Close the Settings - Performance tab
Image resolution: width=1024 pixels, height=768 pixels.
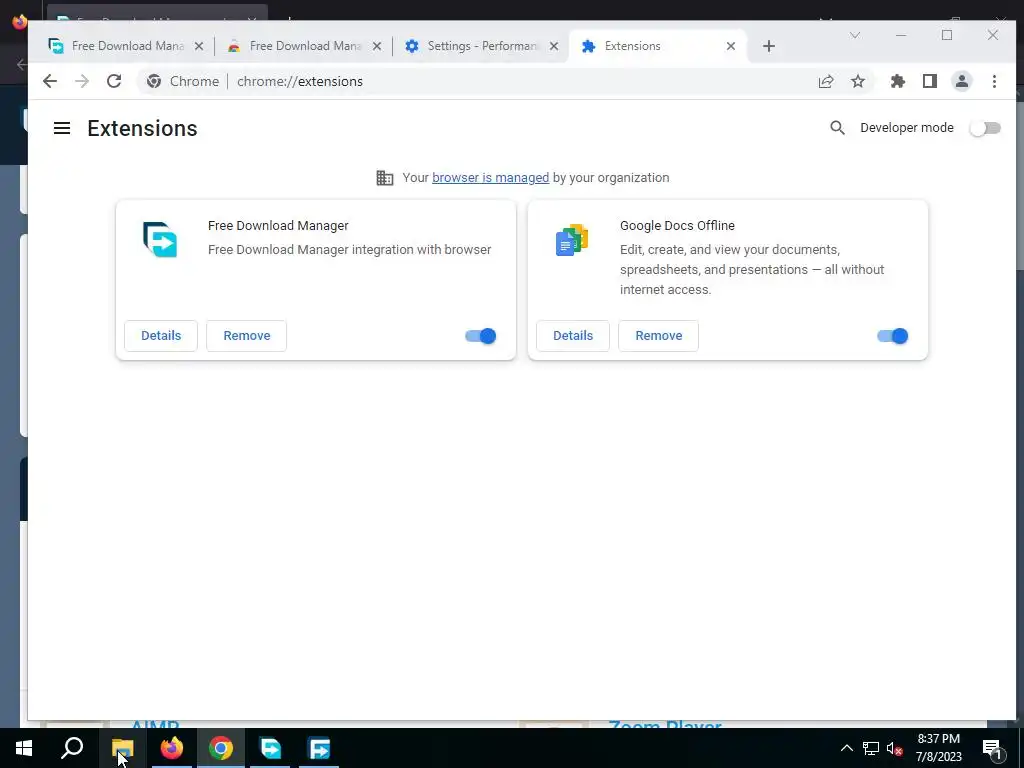click(x=554, y=46)
